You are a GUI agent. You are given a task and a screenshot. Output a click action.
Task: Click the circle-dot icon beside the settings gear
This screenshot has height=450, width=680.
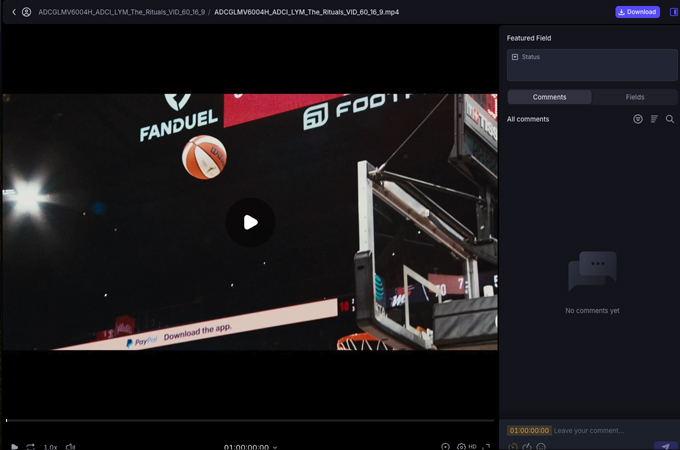[445, 447]
